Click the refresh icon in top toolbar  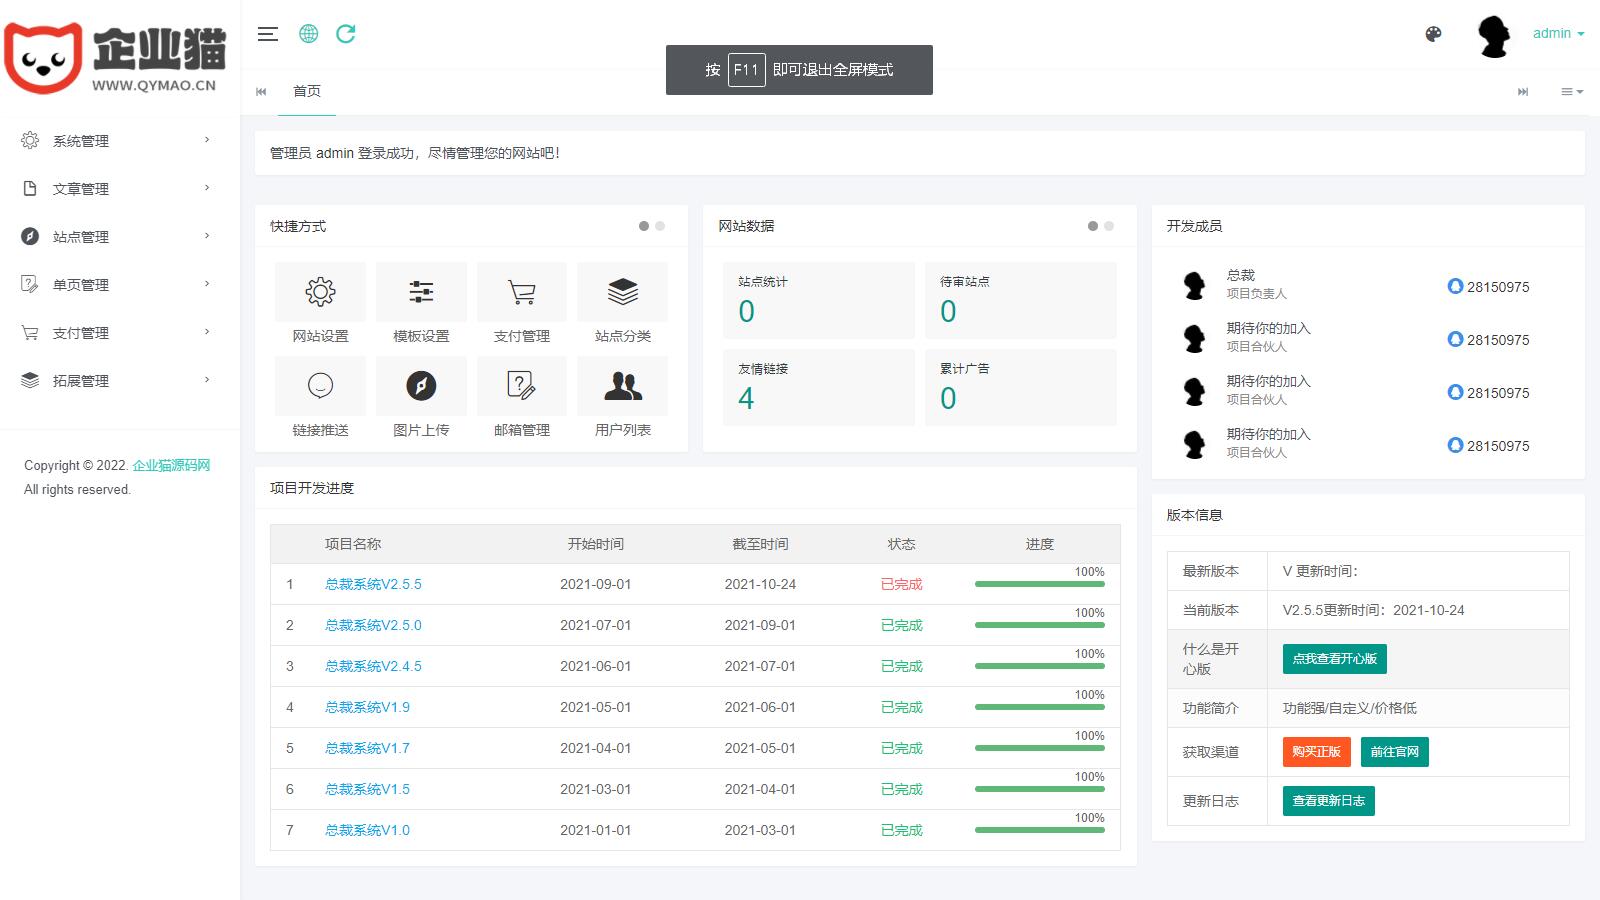pyautogui.click(x=346, y=34)
